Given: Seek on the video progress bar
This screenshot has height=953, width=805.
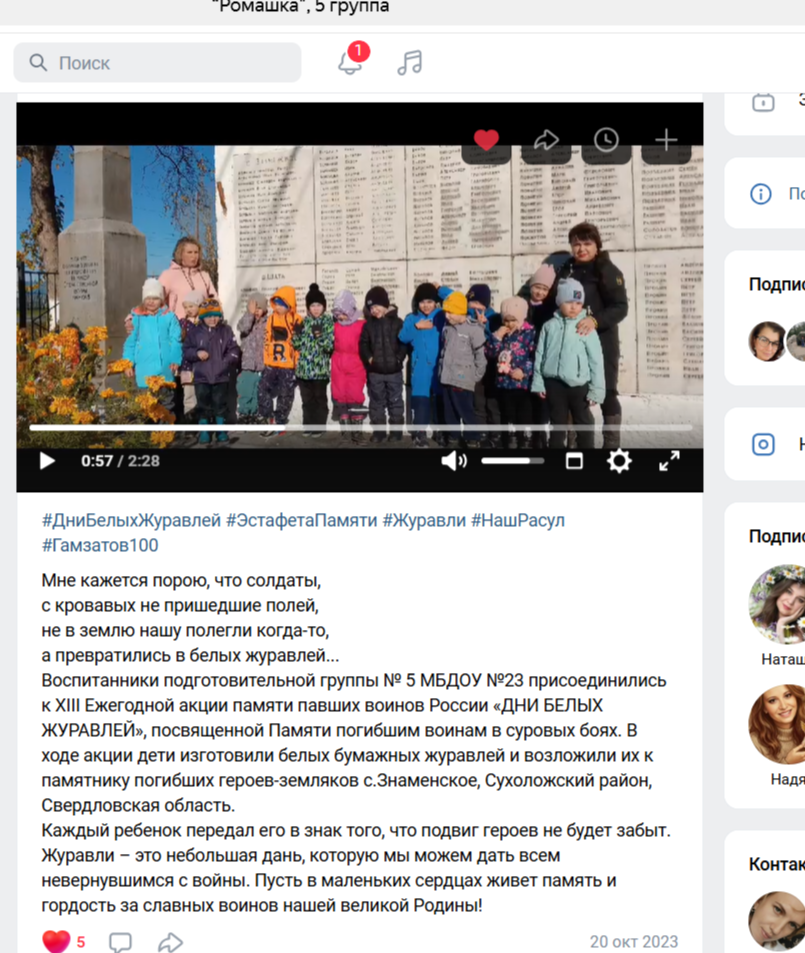Looking at the screenshot, I should (x=361, y=428).
